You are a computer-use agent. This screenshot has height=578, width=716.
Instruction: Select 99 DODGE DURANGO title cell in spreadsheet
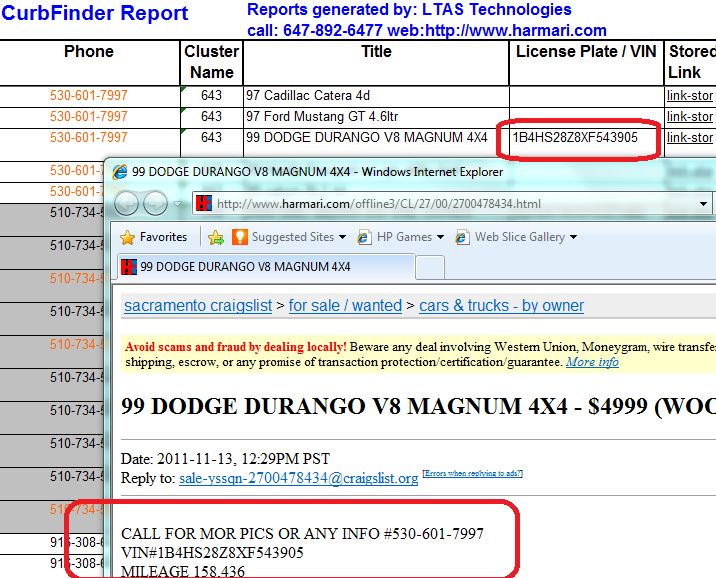pyautogui.click(x=376, y=144)
